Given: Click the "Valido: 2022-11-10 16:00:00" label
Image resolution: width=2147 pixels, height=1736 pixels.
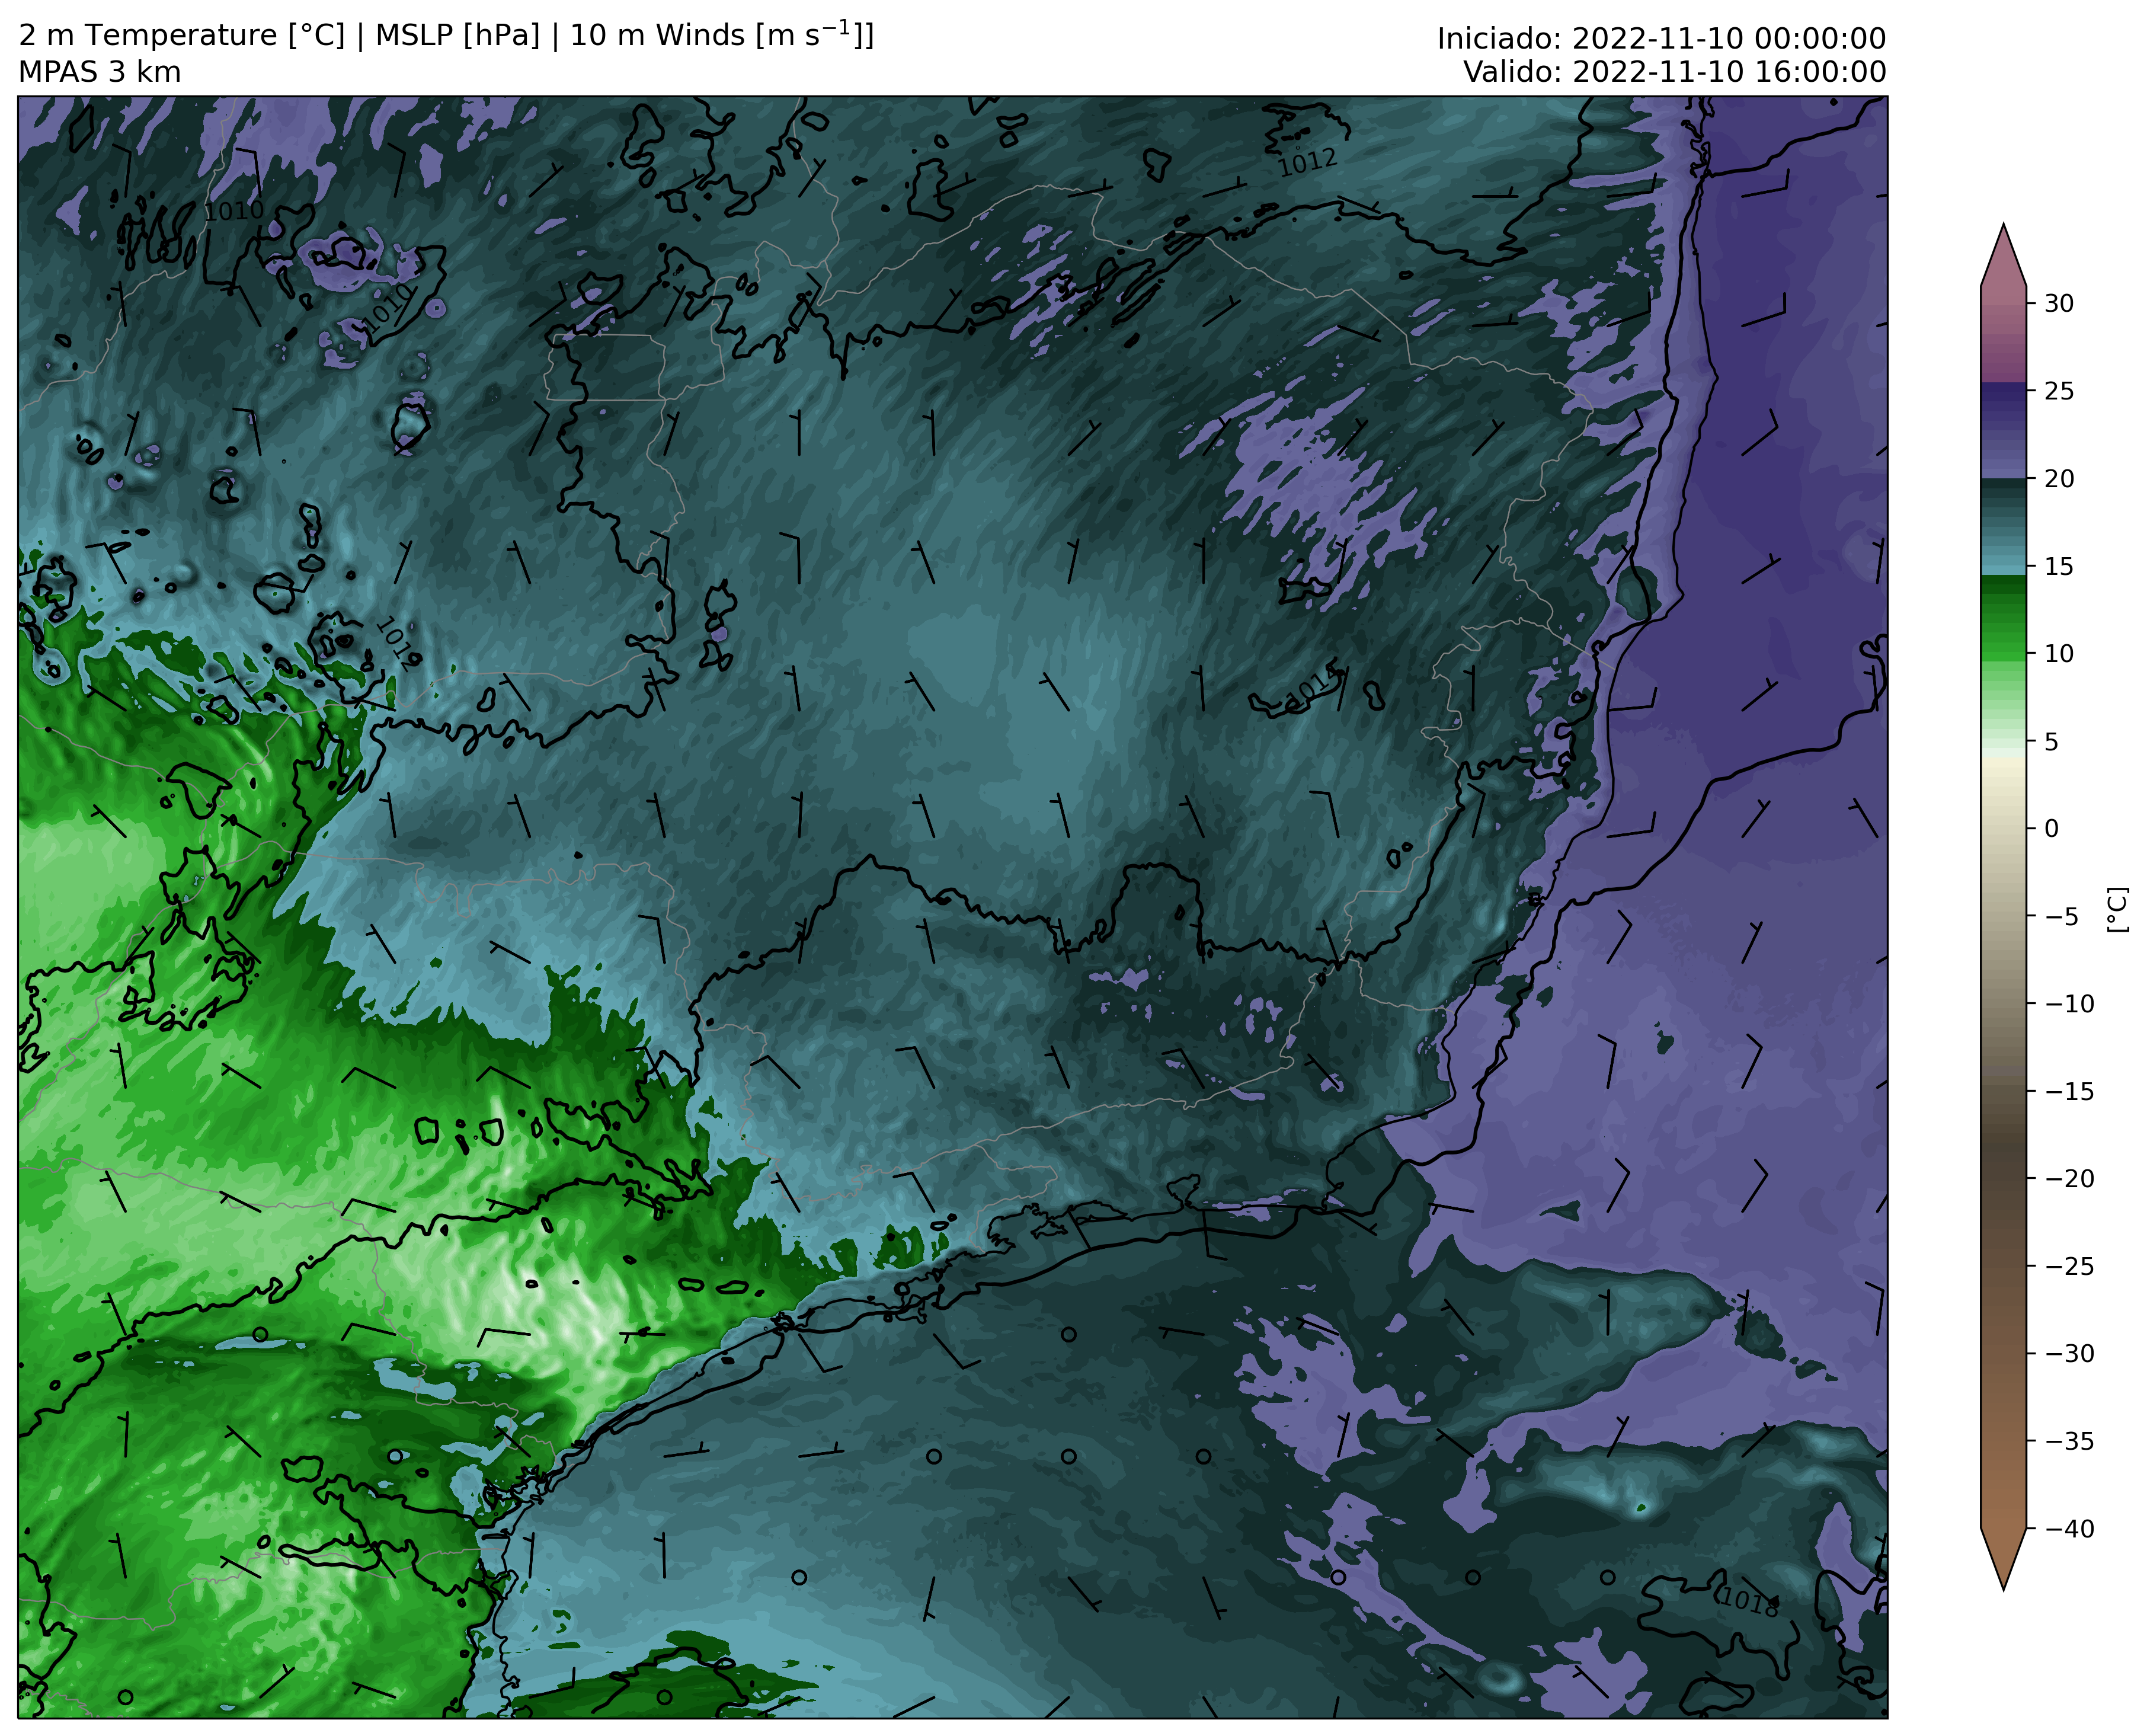Looking at the screenshot, I should 1675,72.
